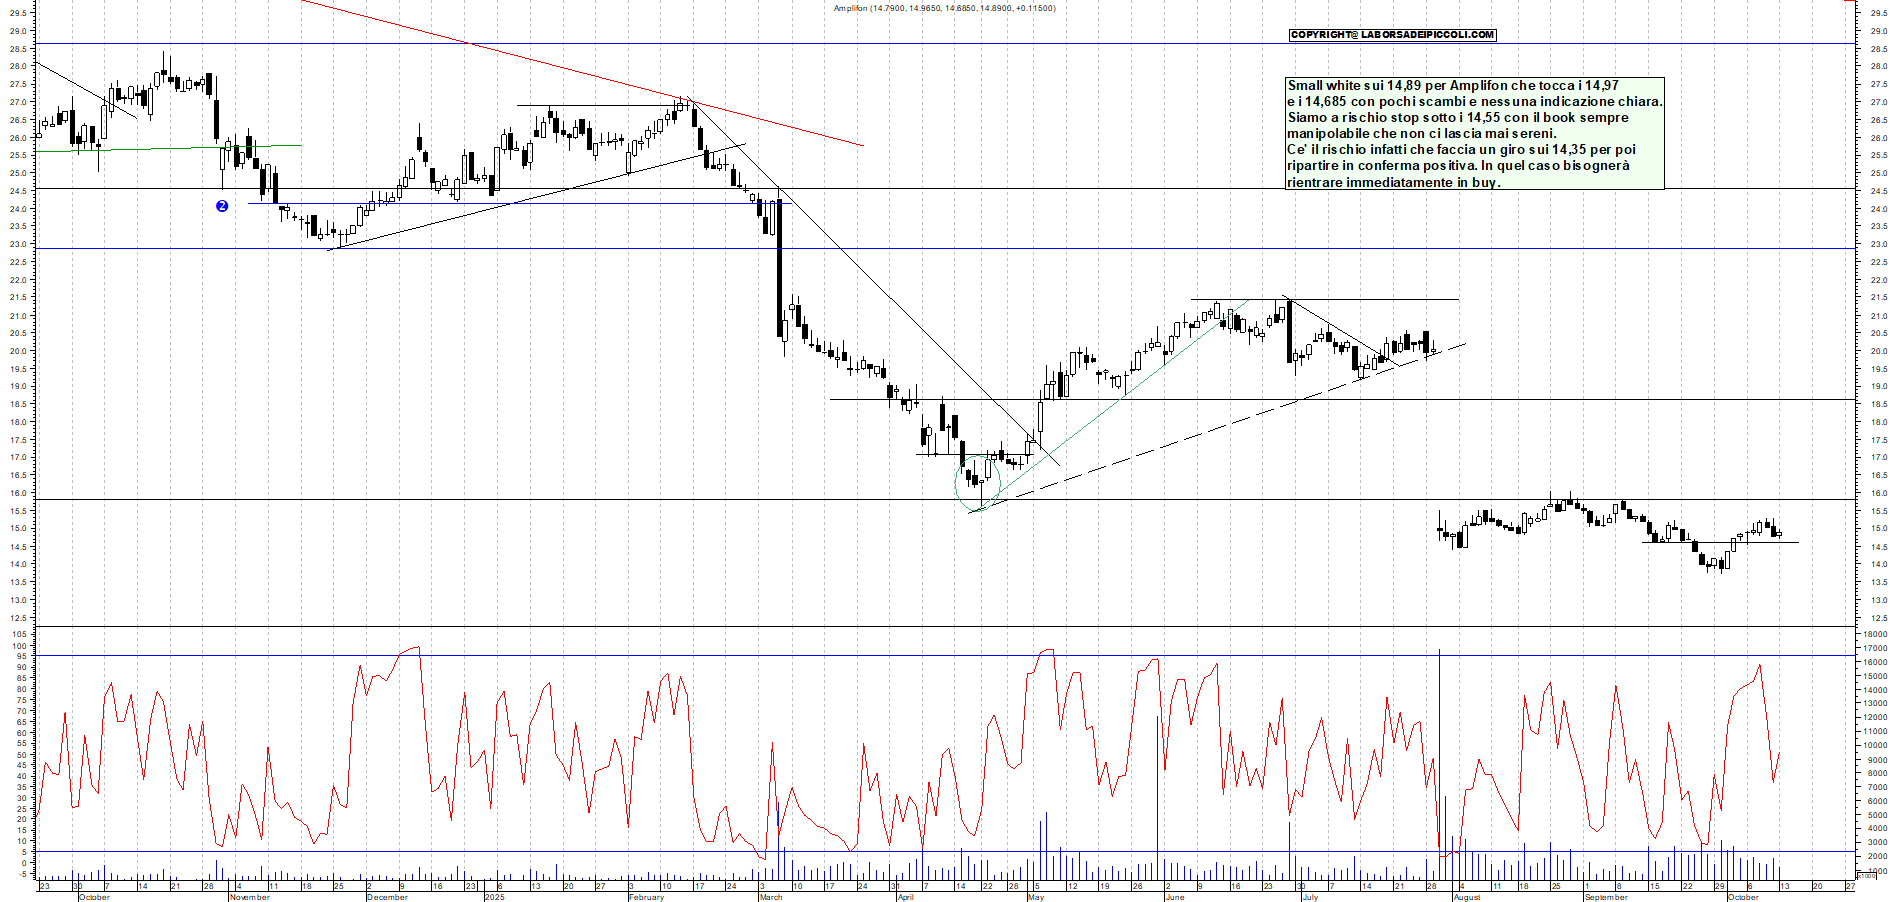This screenshot has height=902, width=1890.
Task: Click the December label on time axis
Action: [x=387, y=897]
